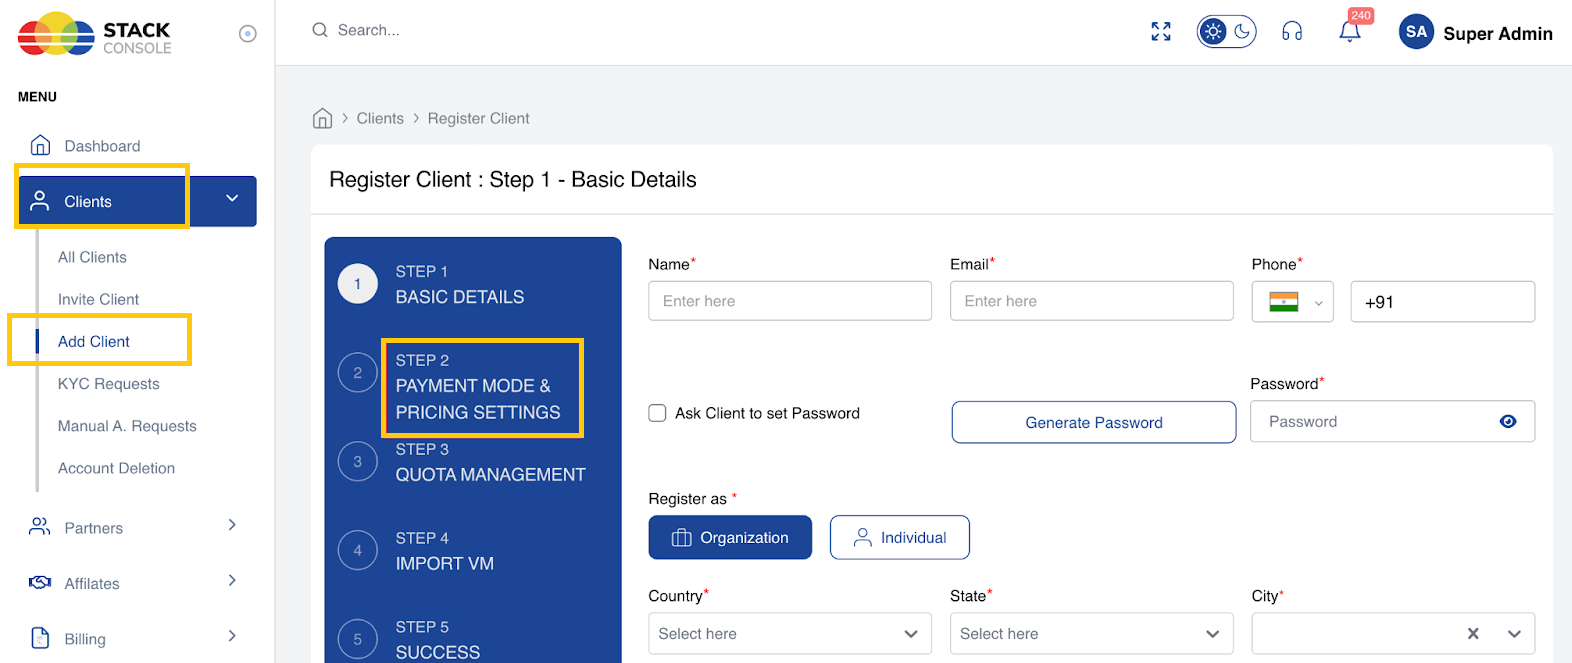This screenshot has height=663, width=1572.
Task: Click the Dashboard home icon
Action: coord(40,145)
